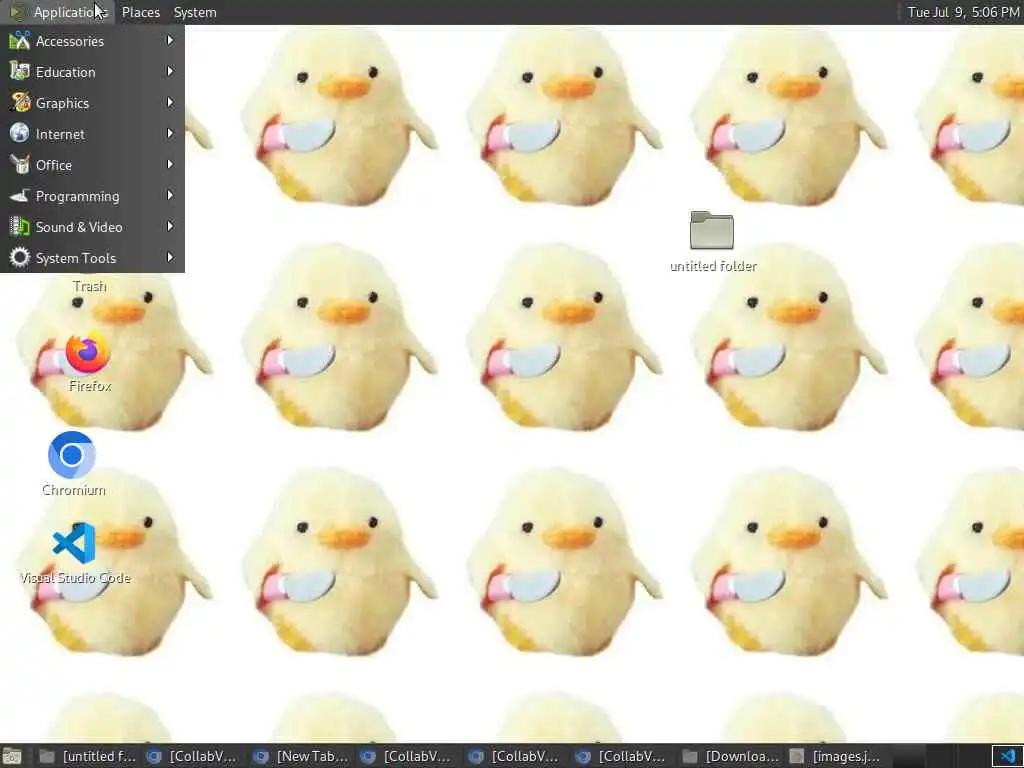Switch to the Downloads taskbar window
This screenshot has width=1024, height=768.
click(x=730, y=756)
